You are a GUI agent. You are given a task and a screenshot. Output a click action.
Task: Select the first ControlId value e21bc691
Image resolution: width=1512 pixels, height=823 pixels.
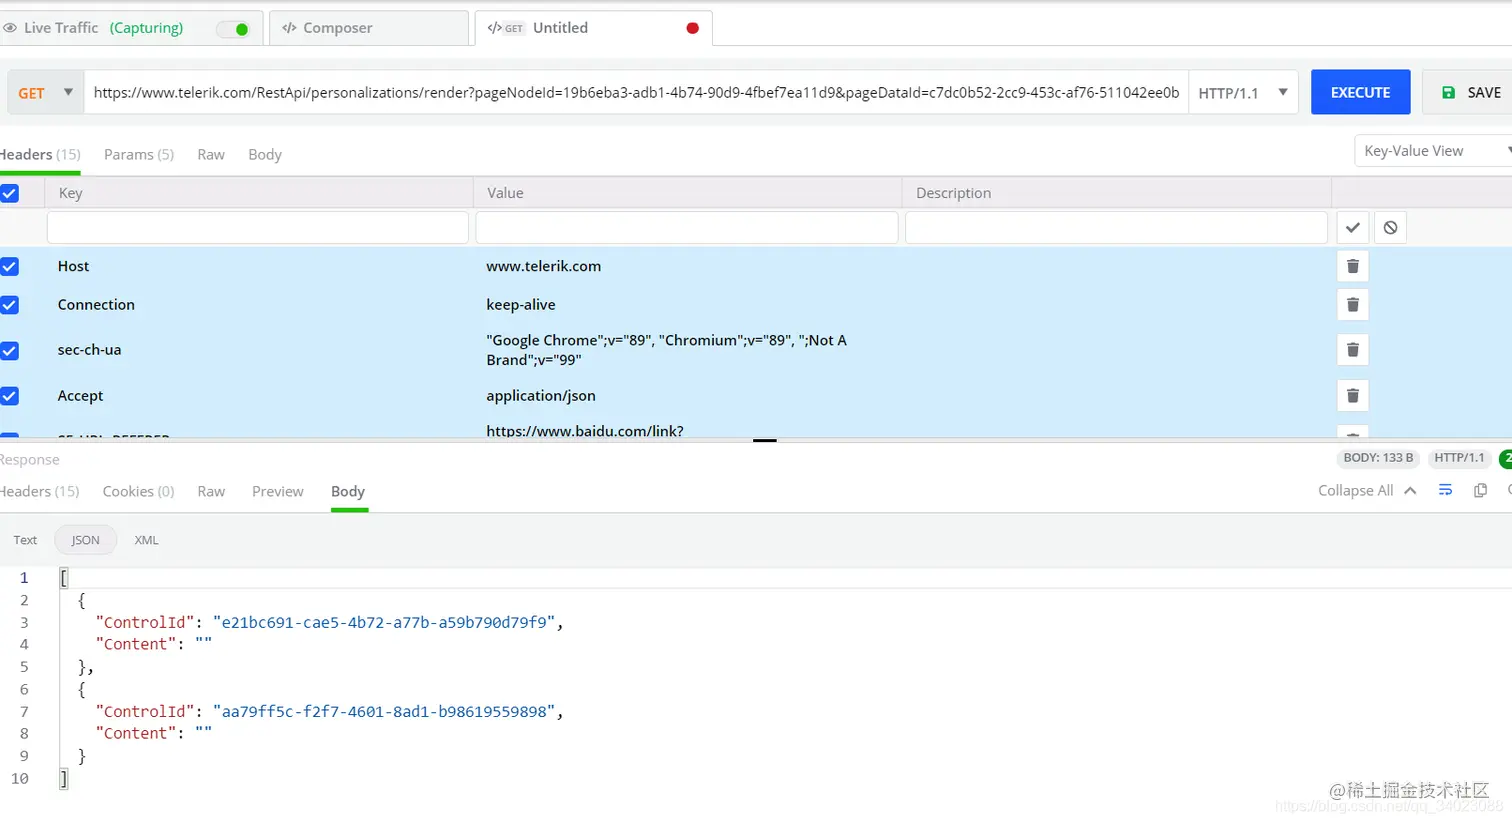point(384,622)
